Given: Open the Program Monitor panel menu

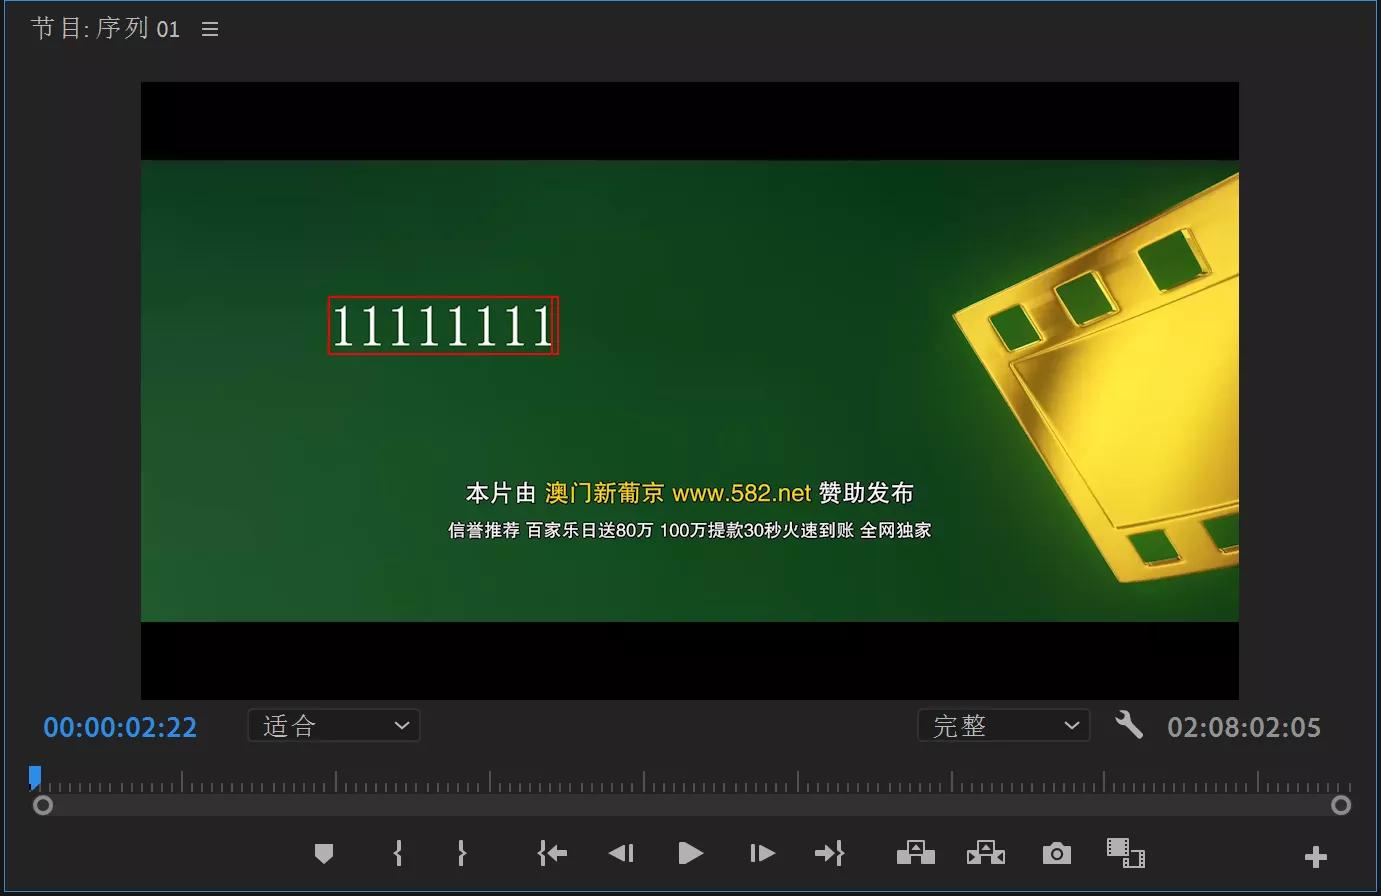Looking at the screenshot, I should tap(209, 28).
